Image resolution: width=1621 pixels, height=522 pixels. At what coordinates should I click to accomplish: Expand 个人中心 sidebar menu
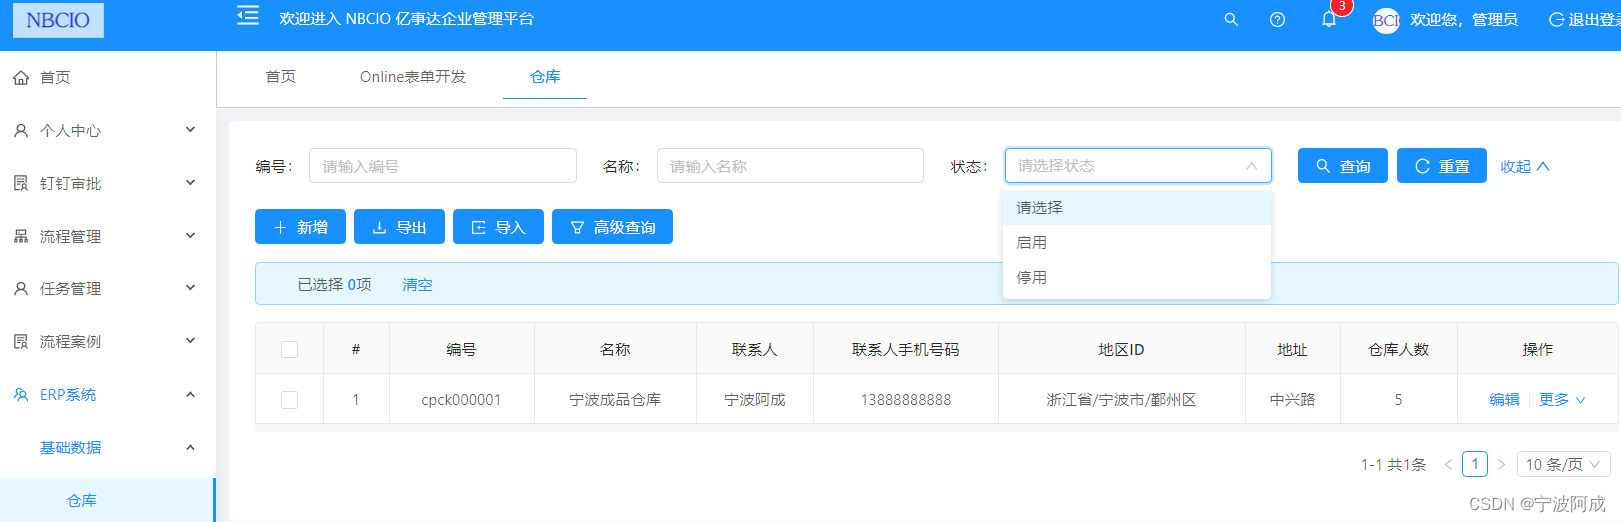107,131
